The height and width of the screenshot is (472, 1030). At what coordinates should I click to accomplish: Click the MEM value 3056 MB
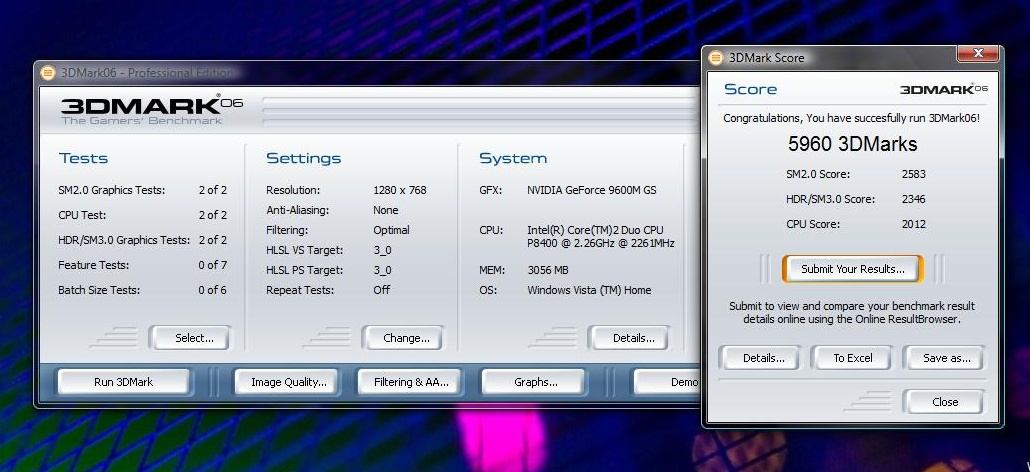[548, 270]
